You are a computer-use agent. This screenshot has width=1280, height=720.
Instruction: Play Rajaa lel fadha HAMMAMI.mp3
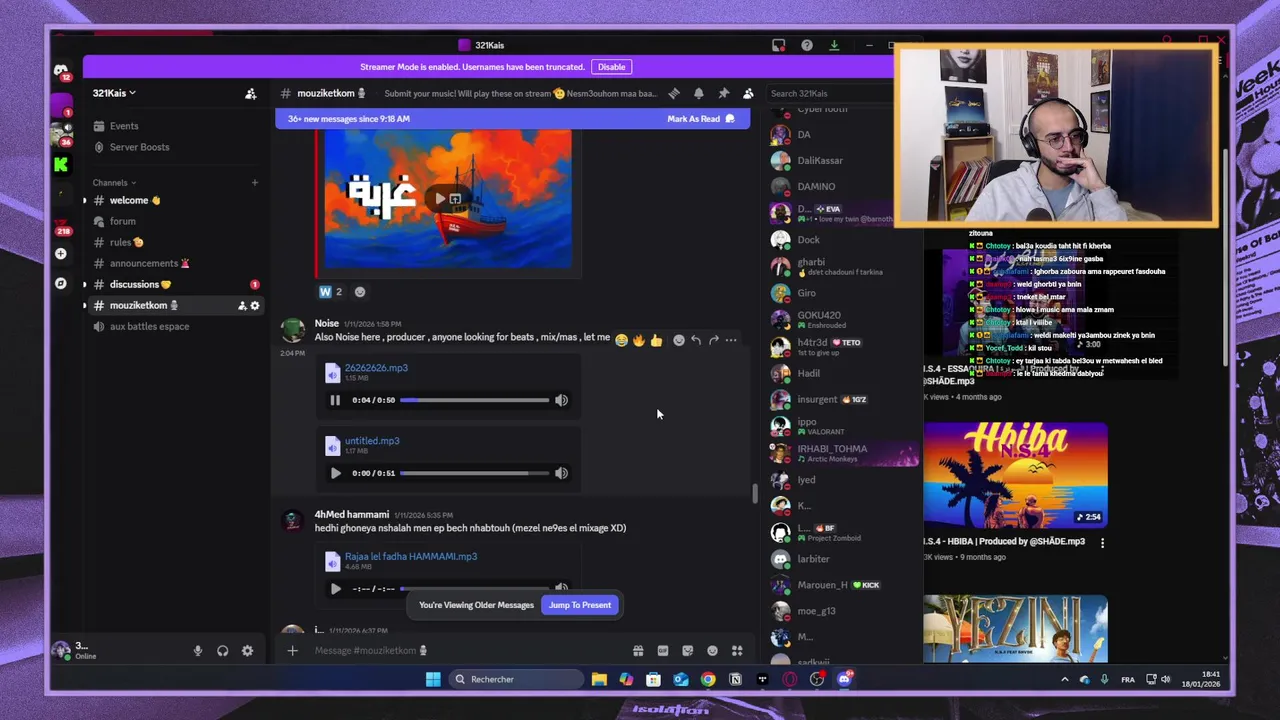click(335, 589)
